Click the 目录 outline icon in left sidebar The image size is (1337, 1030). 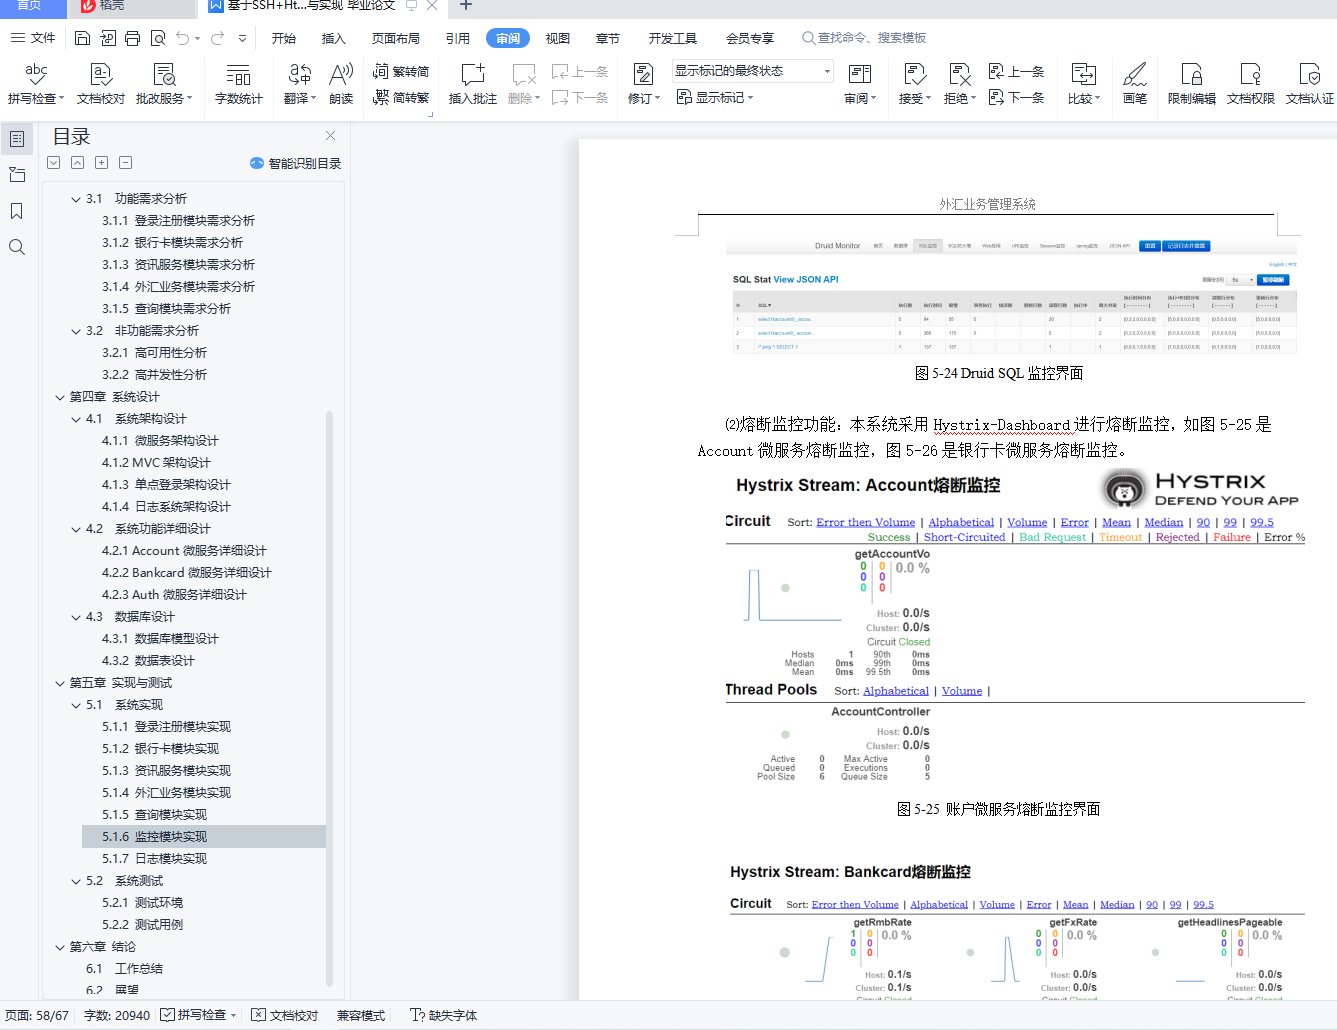pos(17,139)
